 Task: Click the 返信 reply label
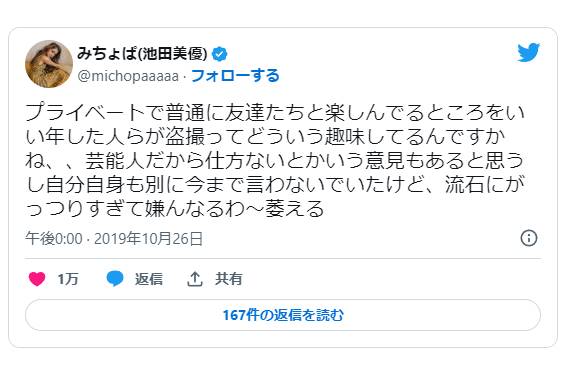[x=149, y=279]
